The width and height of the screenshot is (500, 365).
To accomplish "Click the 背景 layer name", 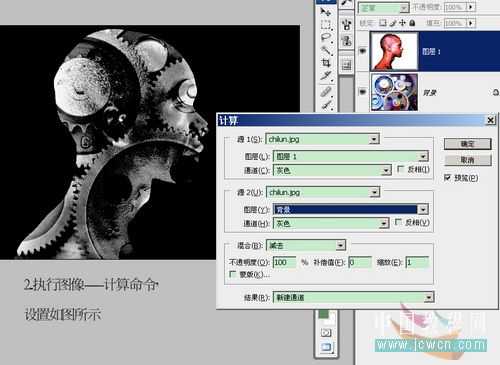I will click(x=430, y=92).
